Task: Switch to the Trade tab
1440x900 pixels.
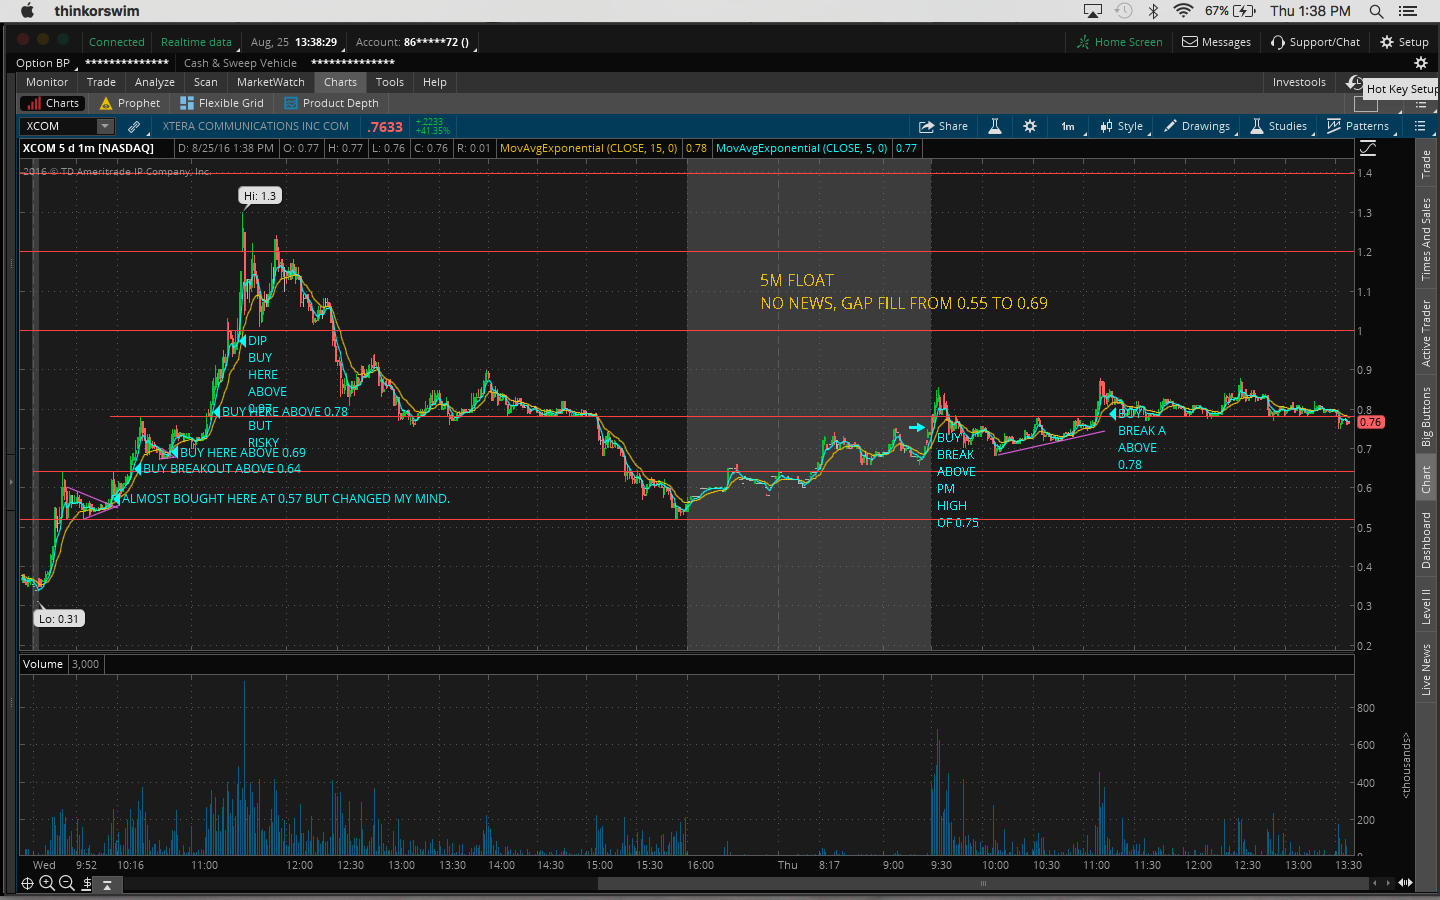Action: pos(101,82)
